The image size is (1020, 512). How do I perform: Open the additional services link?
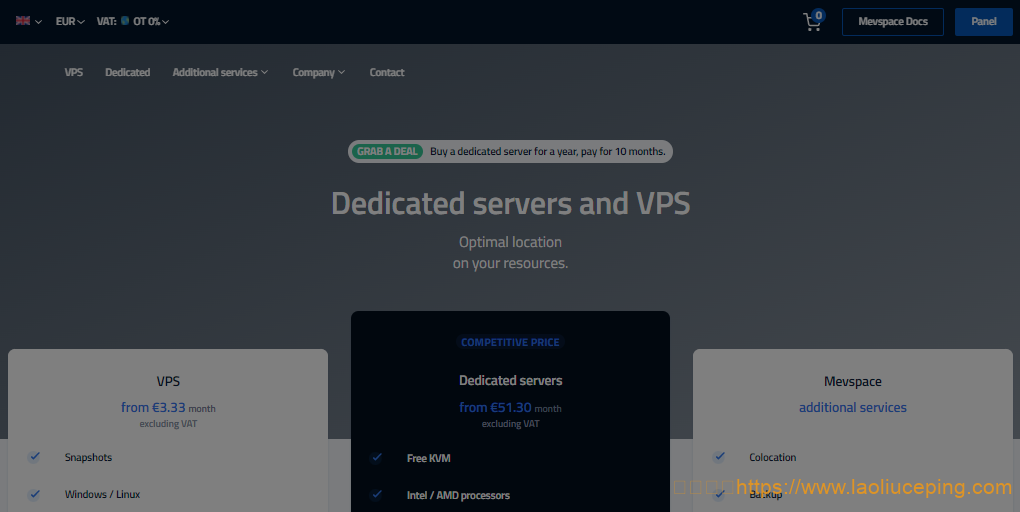click(x=852, y=407)
